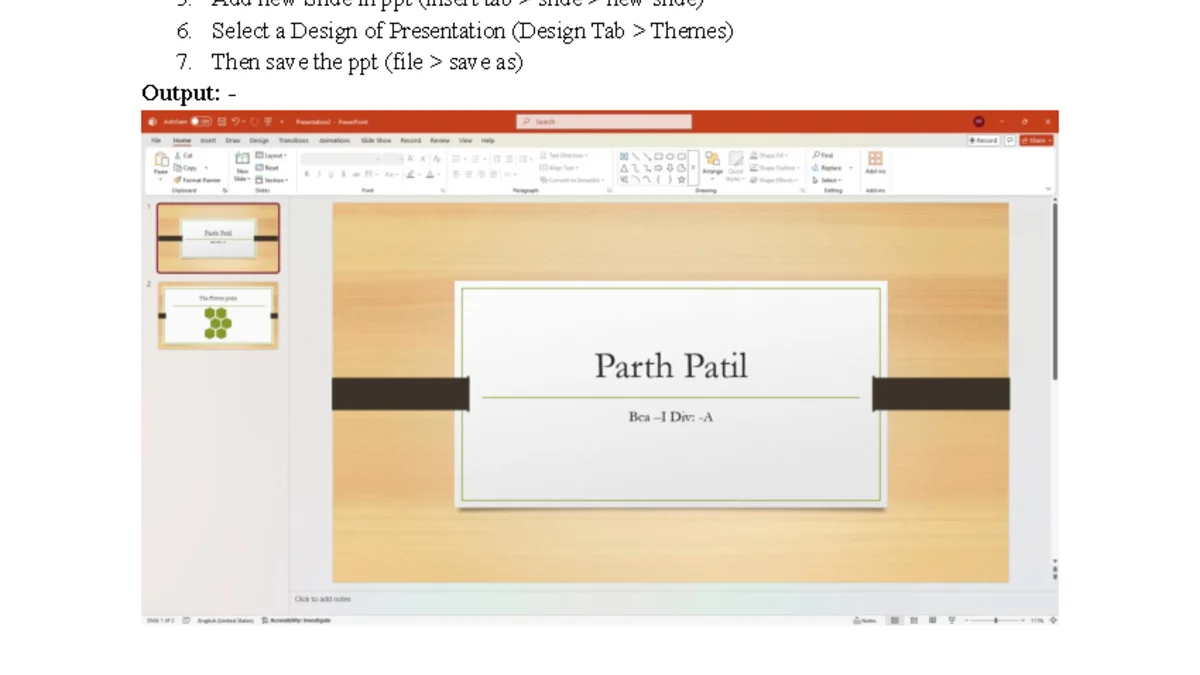Toggle the Notes pane from the status bar
This screenshot has height=675, width=1200.
pos(865,620)
